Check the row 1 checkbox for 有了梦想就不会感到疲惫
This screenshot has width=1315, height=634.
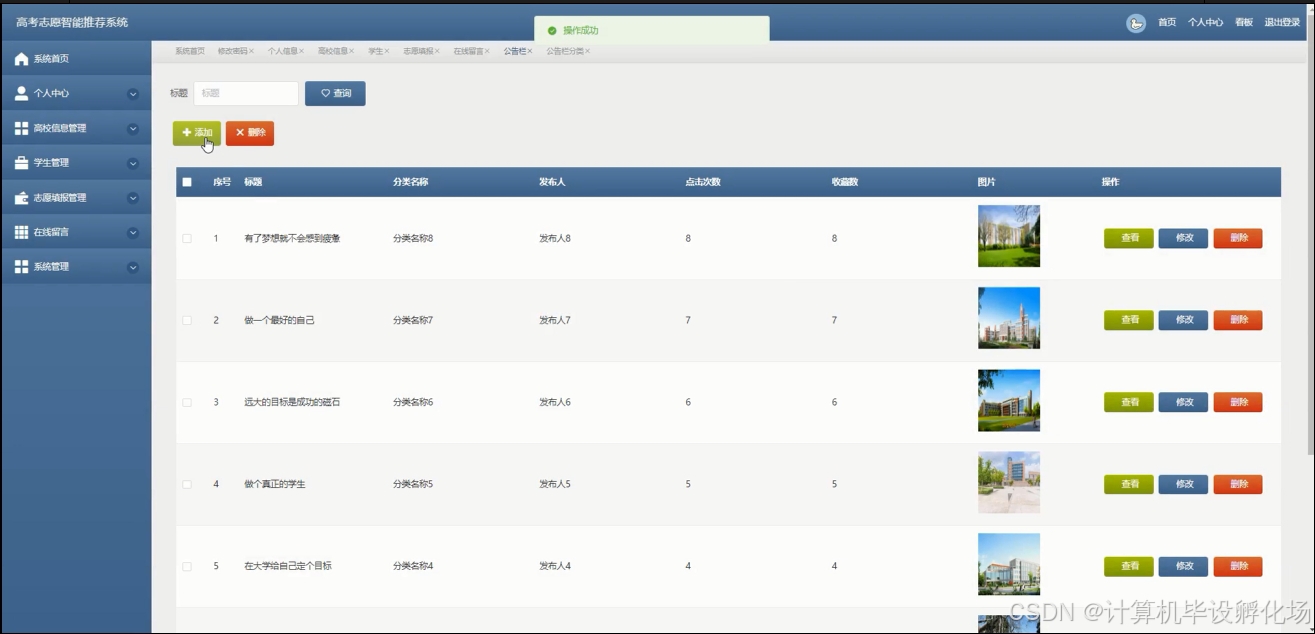[187, 238]
